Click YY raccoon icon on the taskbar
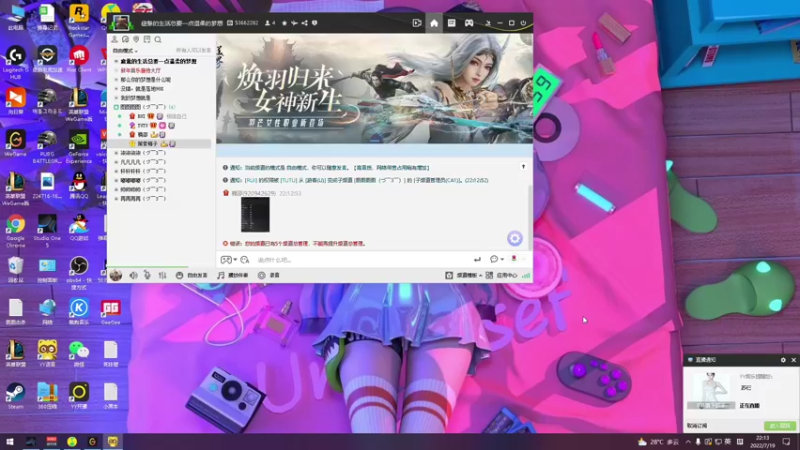The width and height of the screenshot is (800, 450). tap(112, 442)
